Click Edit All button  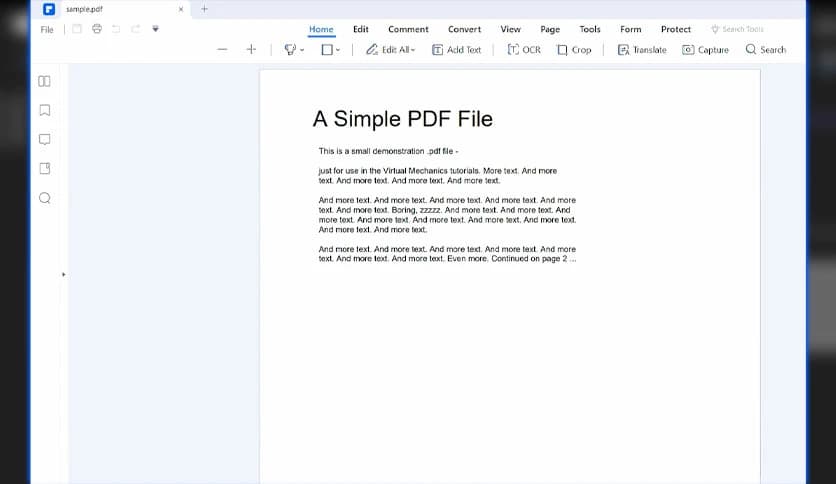click(390, 50)
